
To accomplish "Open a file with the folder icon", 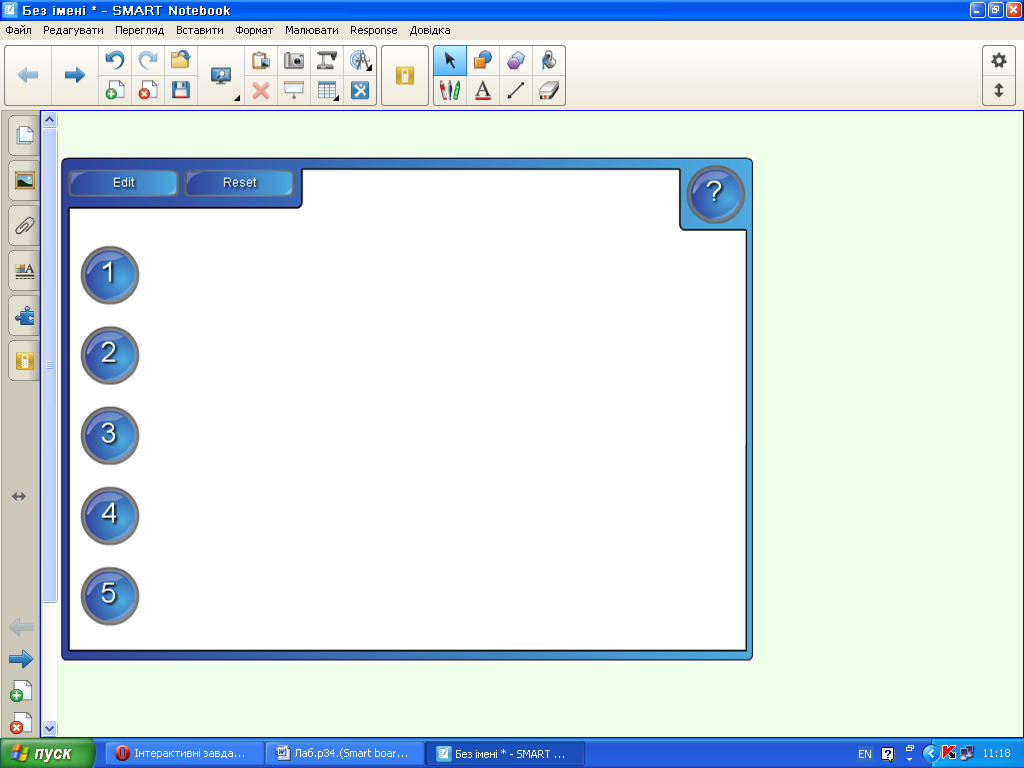I will click(180, 60).
